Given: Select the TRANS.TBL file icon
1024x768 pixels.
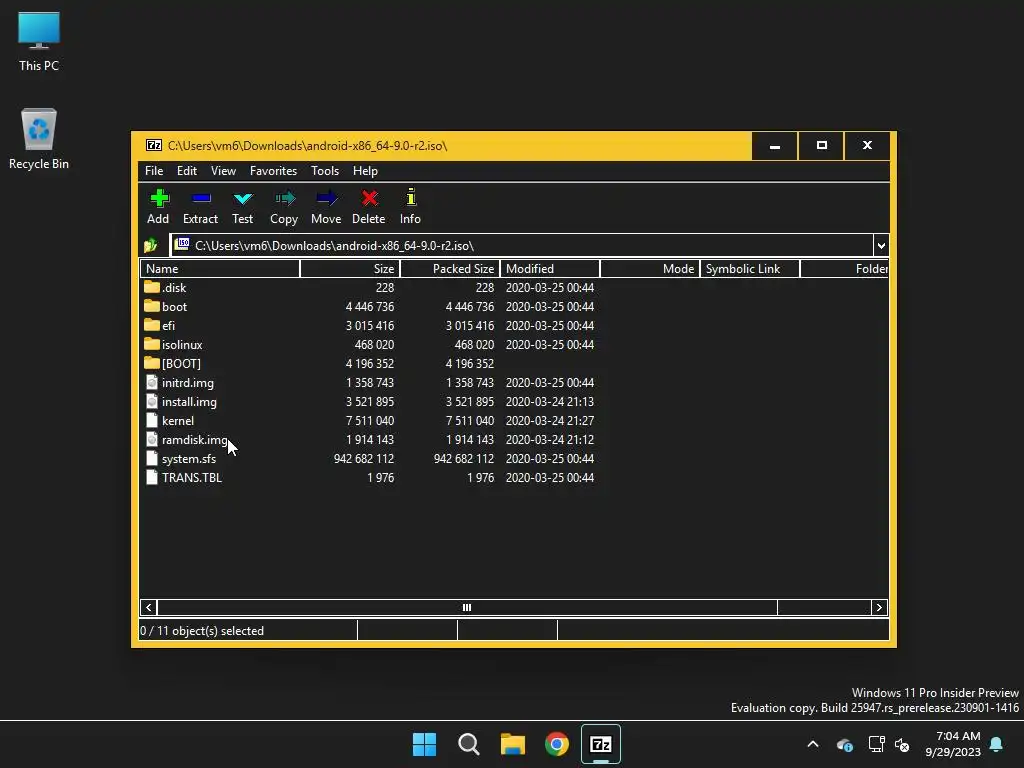Looking at the screenshot, I should click(152, 477).
